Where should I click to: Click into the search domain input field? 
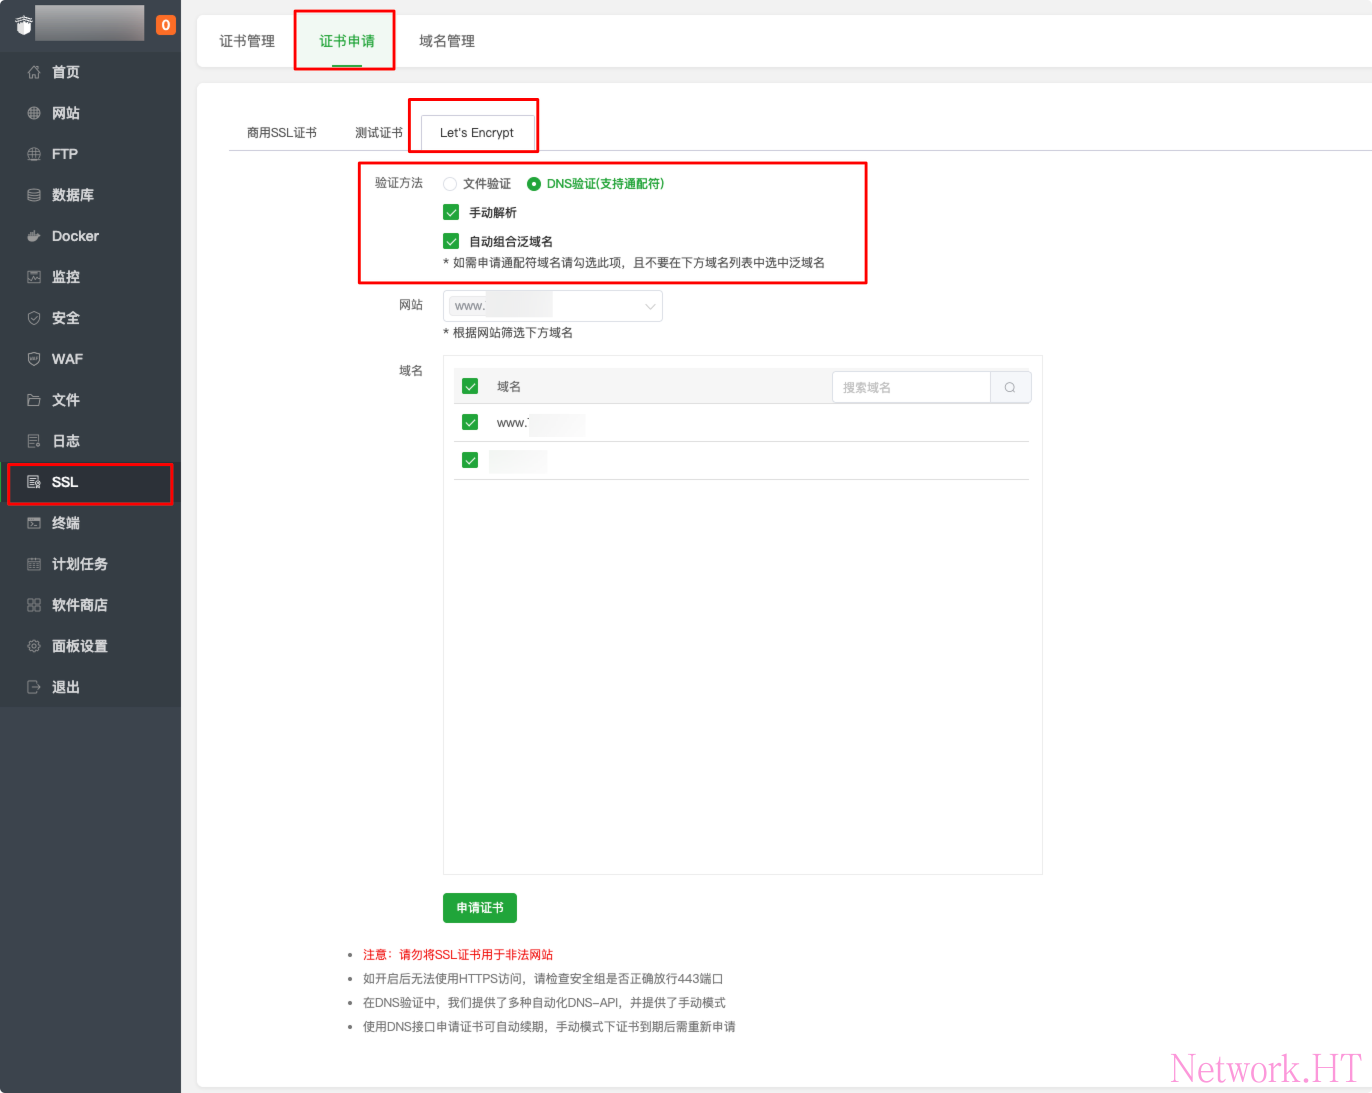(910, 388)
